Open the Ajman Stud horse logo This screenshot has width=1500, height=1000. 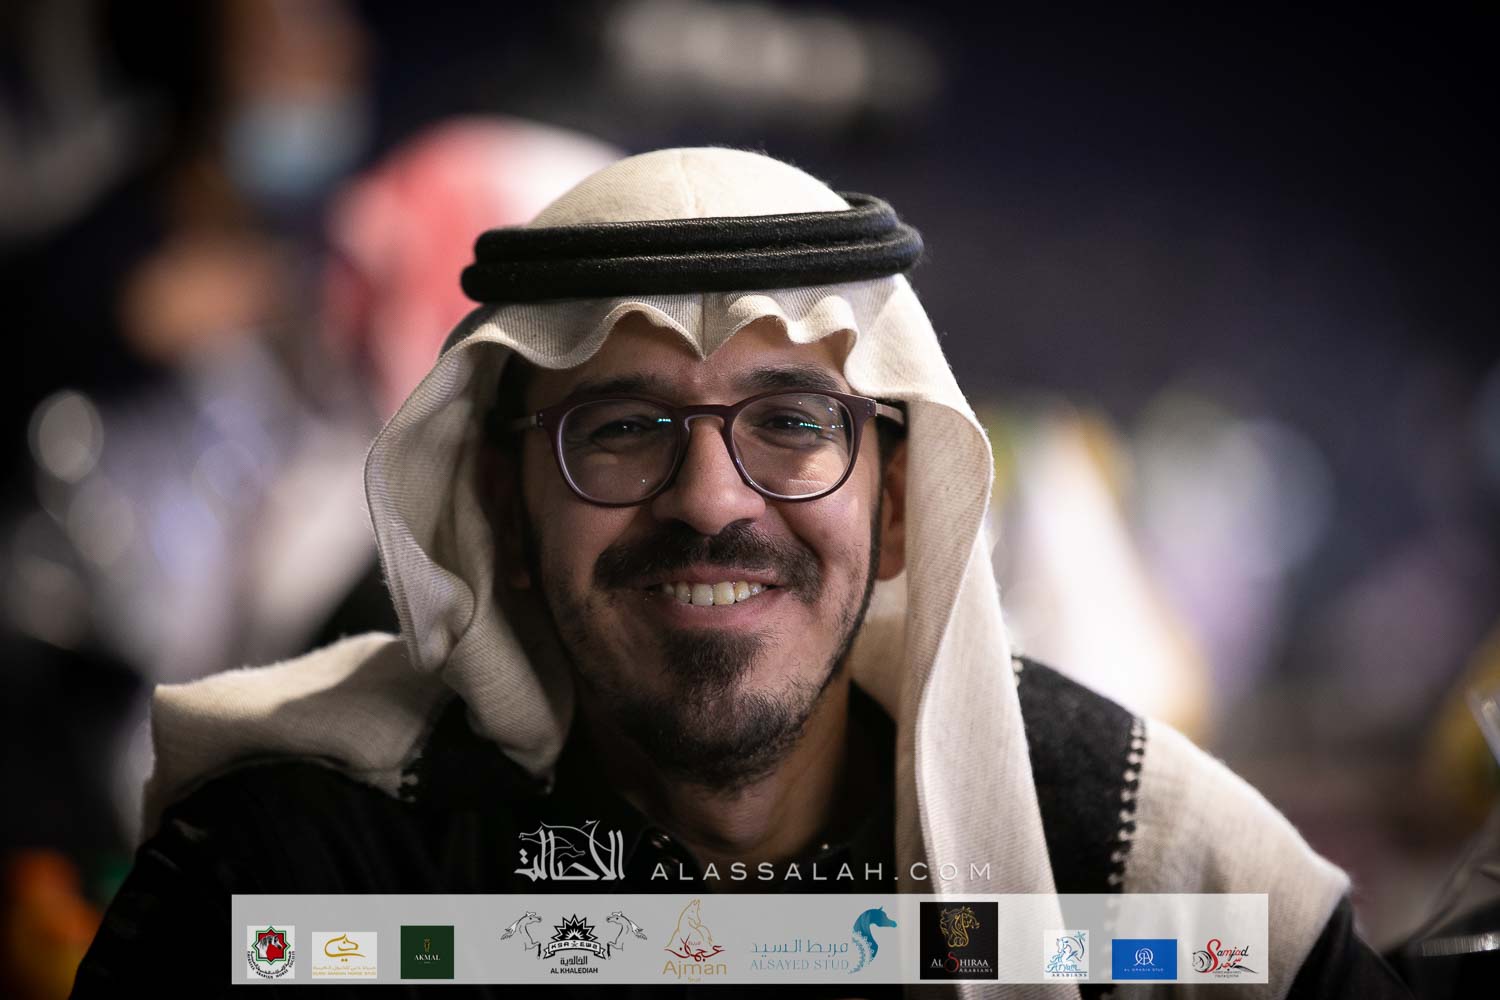pos(693,935)
